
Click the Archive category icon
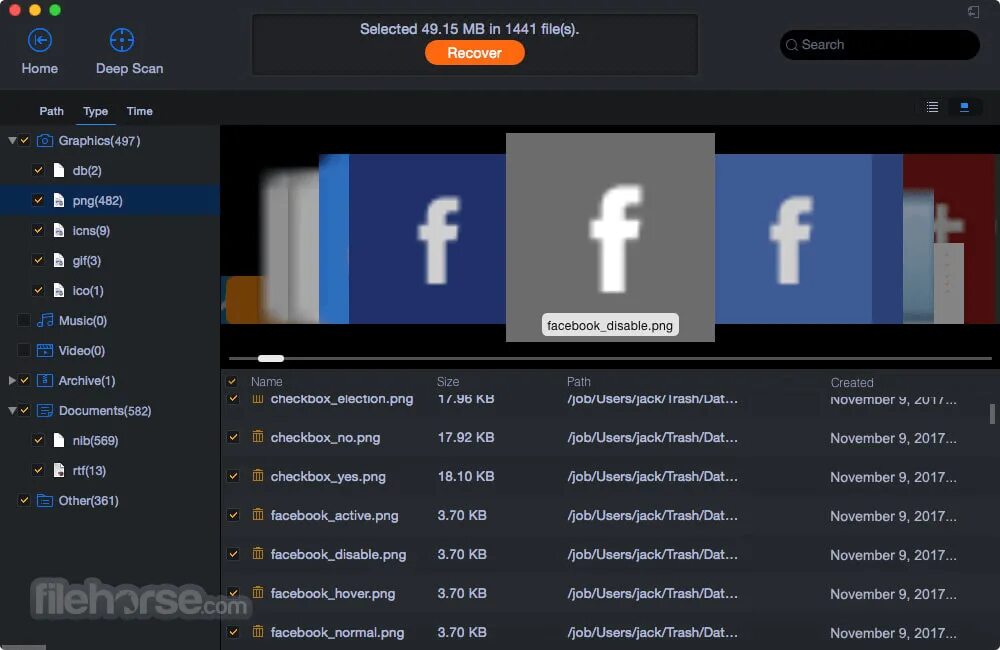point(45,380)
